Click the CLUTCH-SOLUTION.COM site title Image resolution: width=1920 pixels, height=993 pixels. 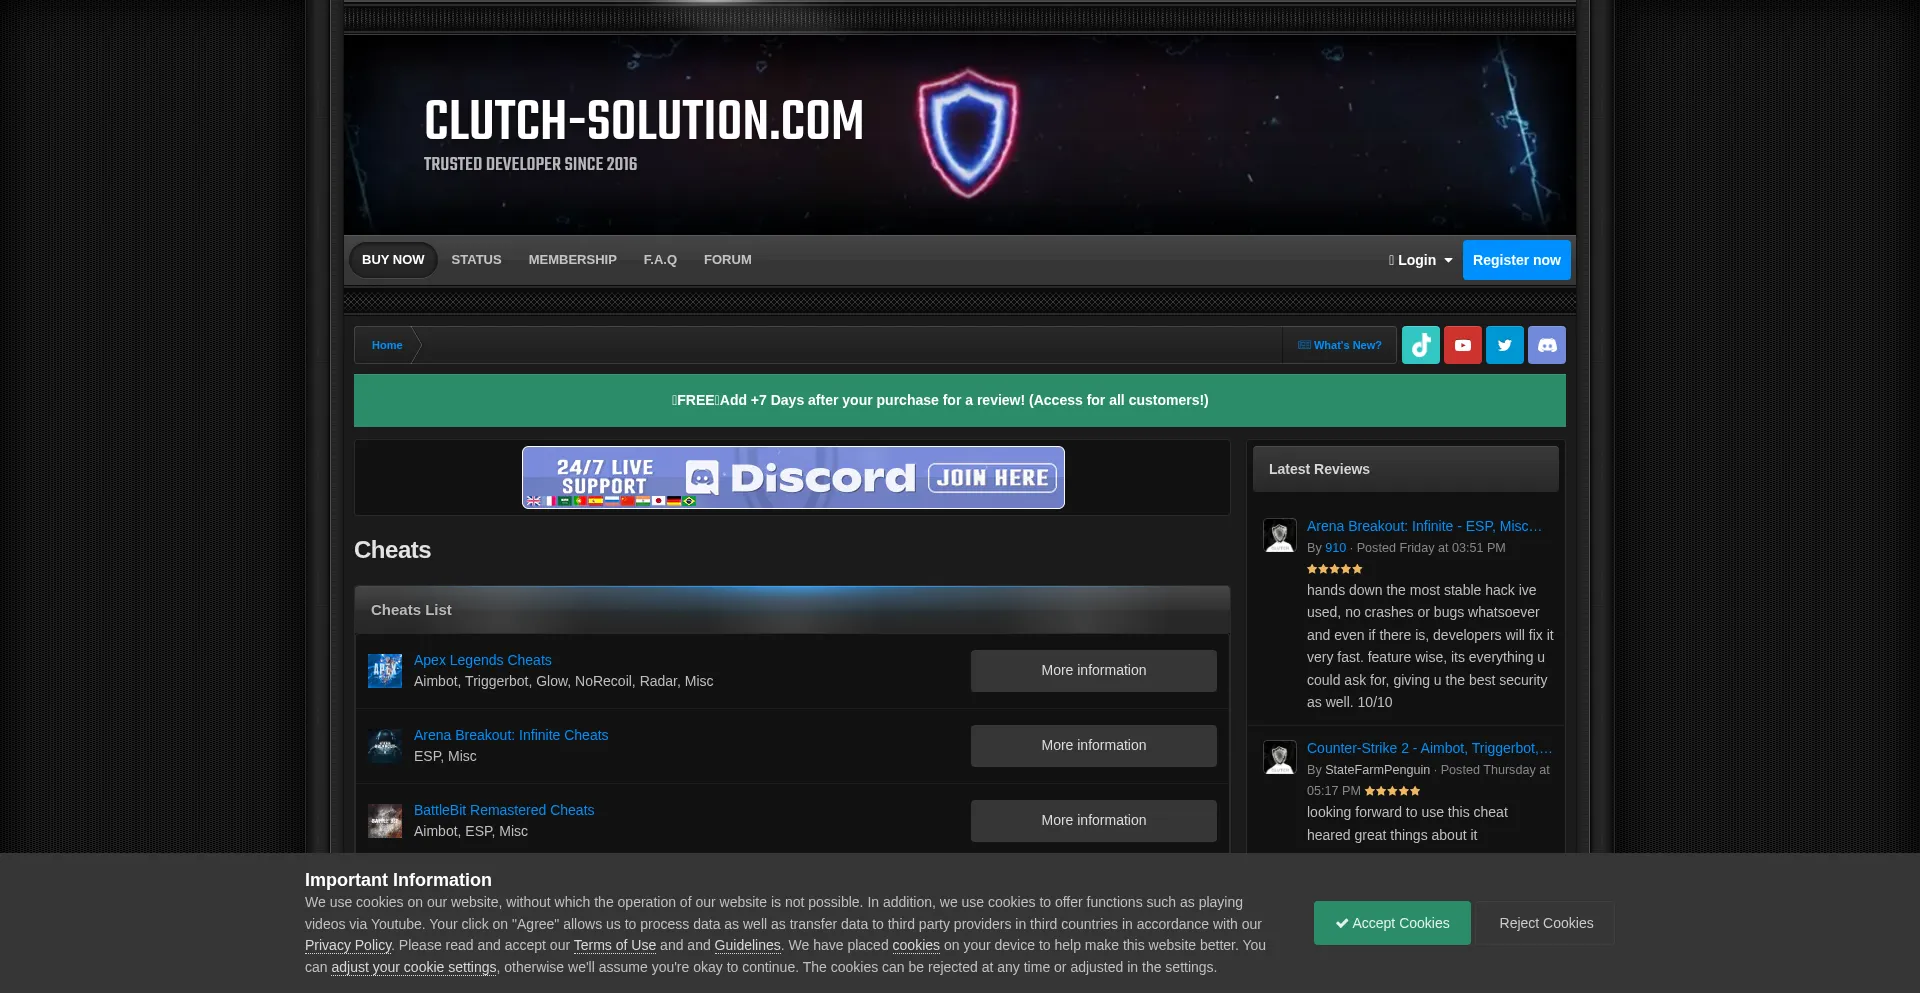(x=643, y=121)
